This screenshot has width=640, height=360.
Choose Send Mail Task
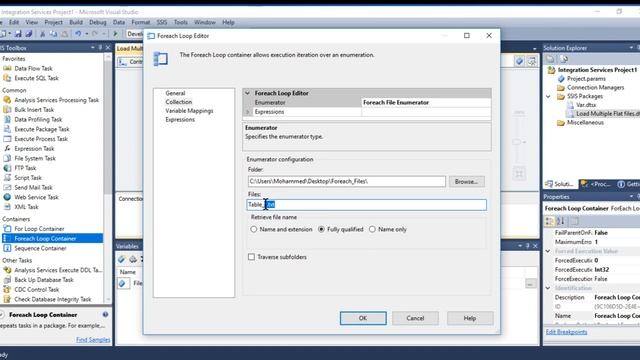(33, 188)
